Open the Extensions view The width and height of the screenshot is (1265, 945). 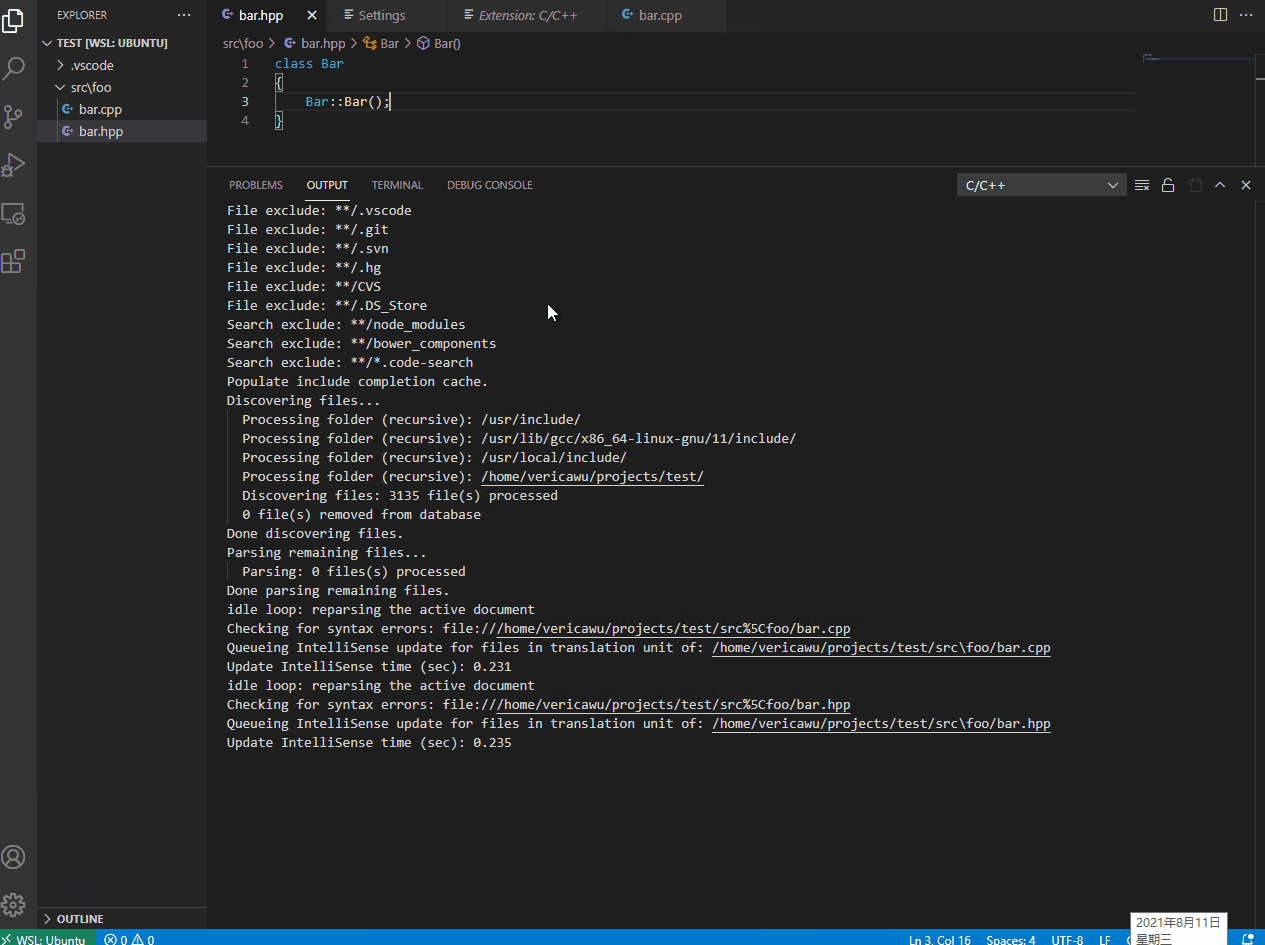[x=14, y=261]
